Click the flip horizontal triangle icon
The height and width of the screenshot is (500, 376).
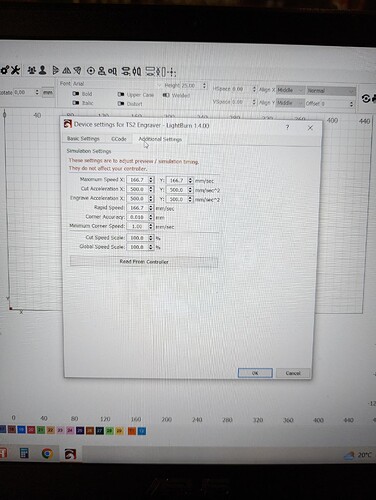56,70
